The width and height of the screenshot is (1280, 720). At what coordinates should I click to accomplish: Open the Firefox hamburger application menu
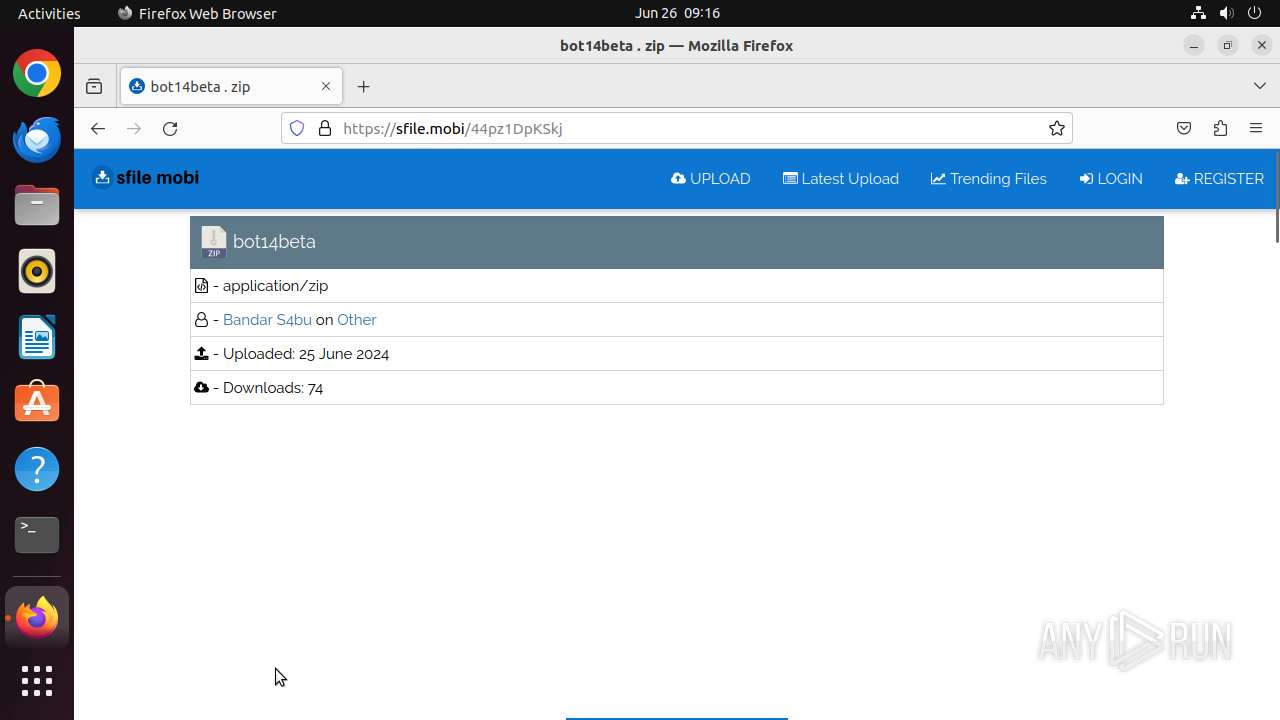(1257, 128)
